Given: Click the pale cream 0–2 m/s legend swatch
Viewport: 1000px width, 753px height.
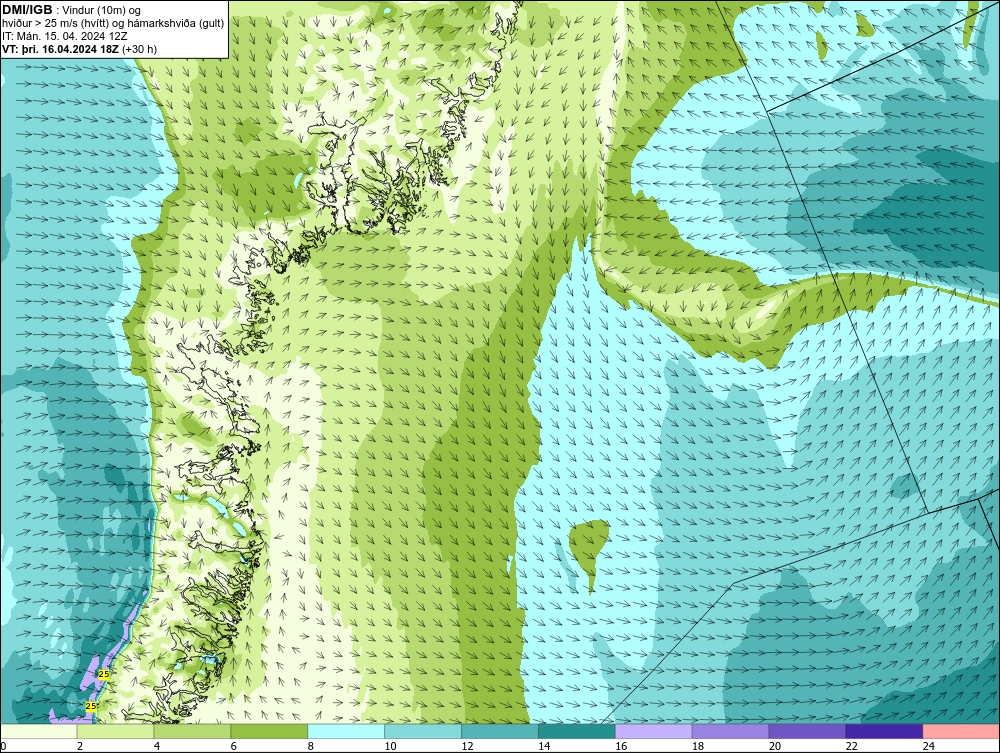Looking at the screenshot, I should point(38,731).
